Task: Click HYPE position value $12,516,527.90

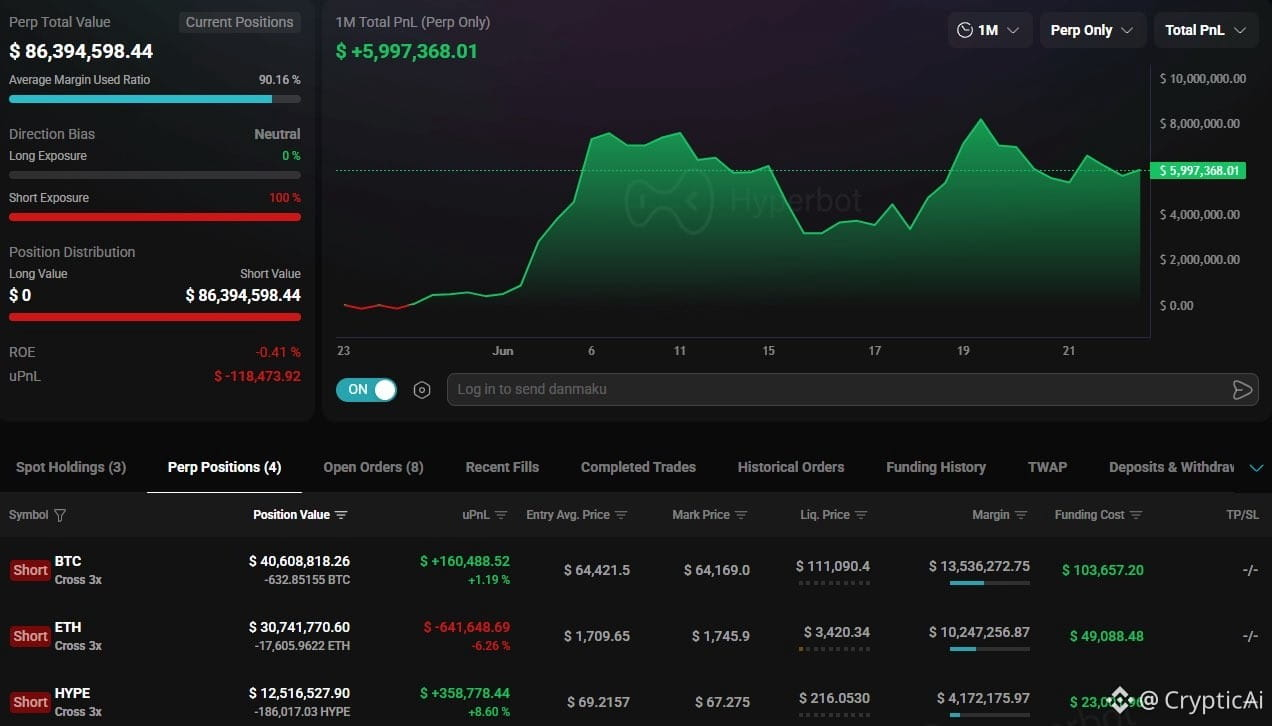Action: point(299,693)
